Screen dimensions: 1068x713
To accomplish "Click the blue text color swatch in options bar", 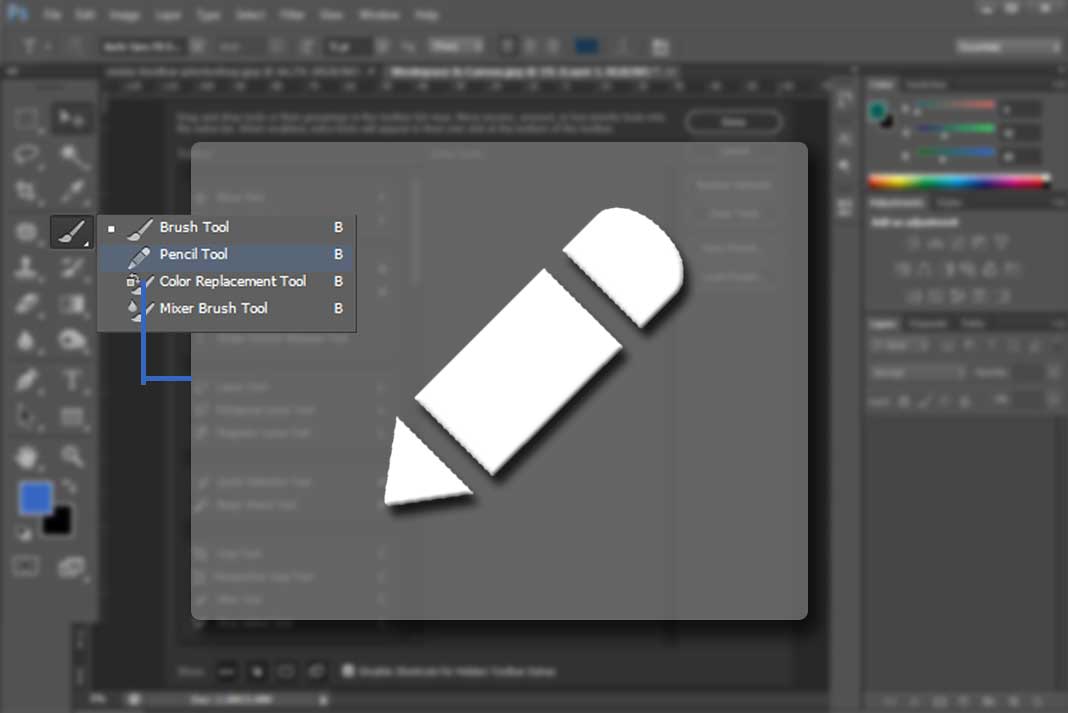I will coord(586,46).
